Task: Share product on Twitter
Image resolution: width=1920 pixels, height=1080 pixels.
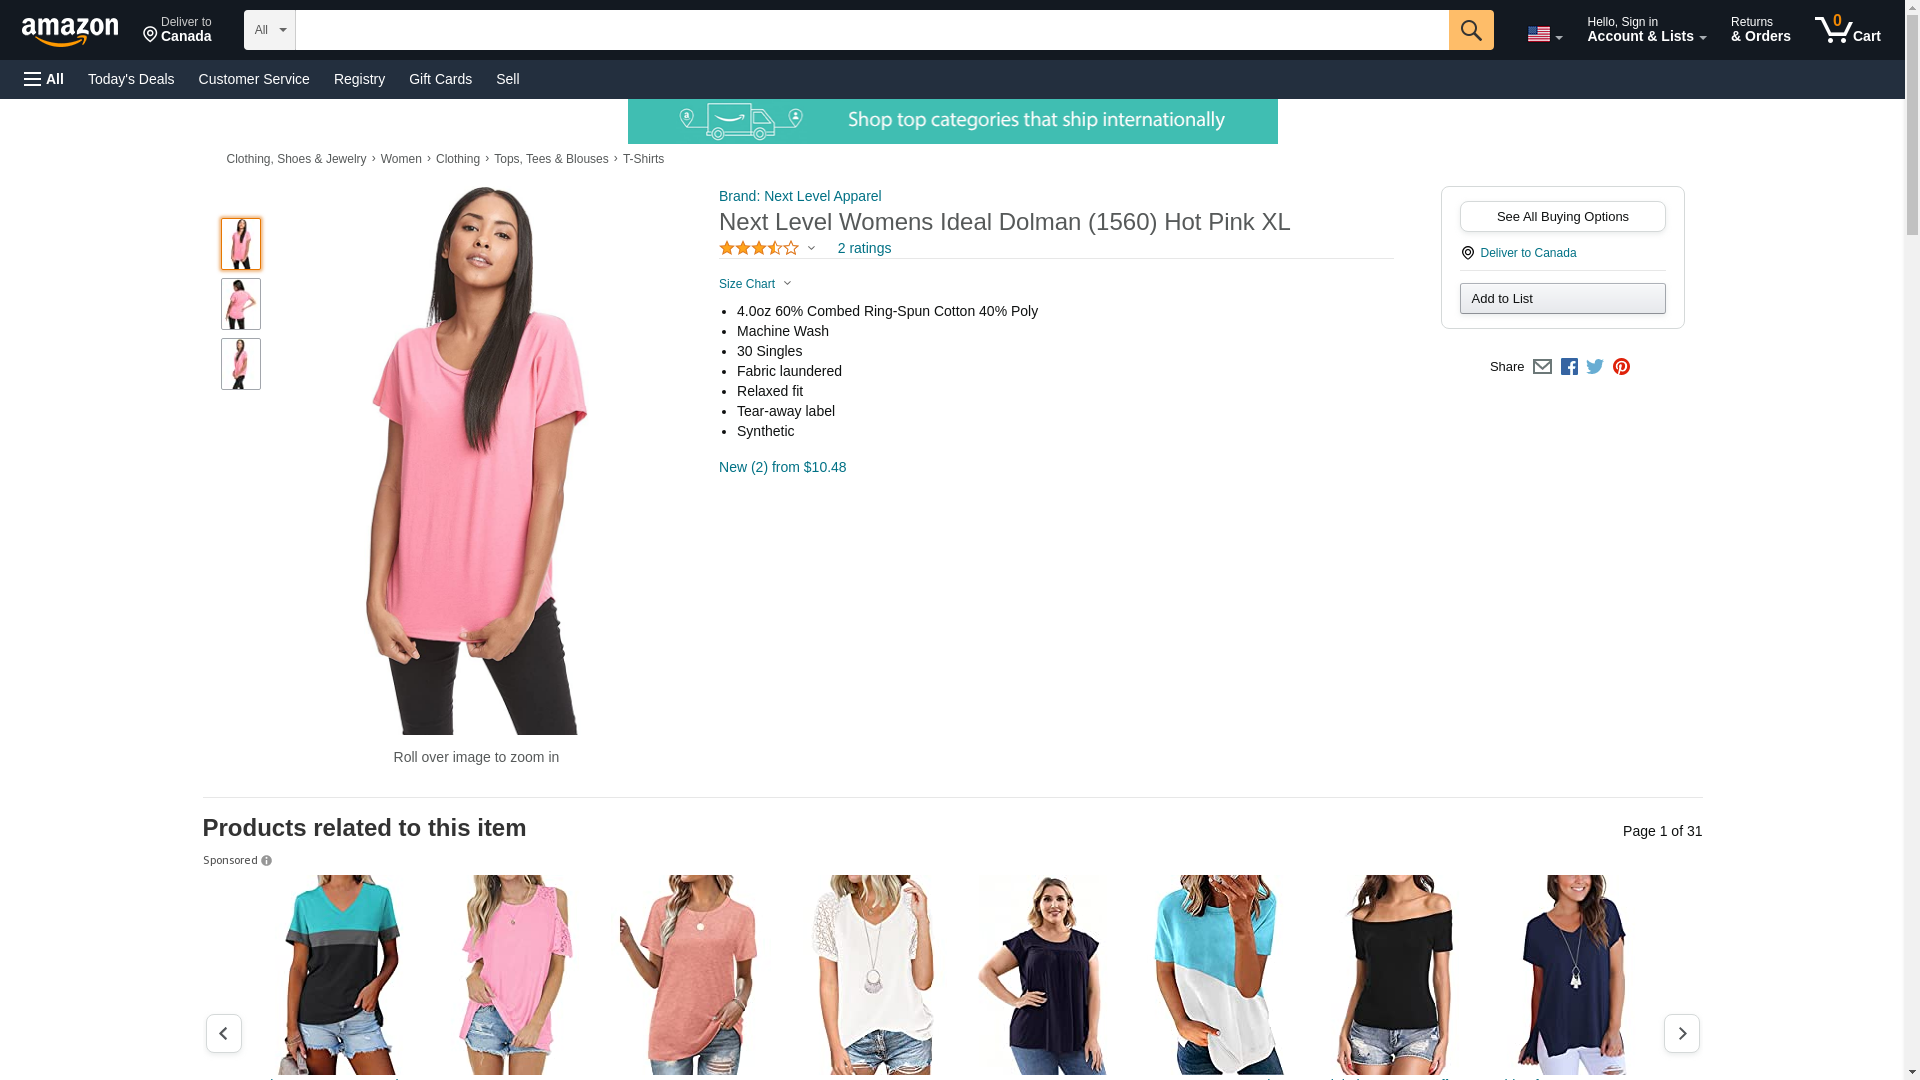Action: 1595,367
